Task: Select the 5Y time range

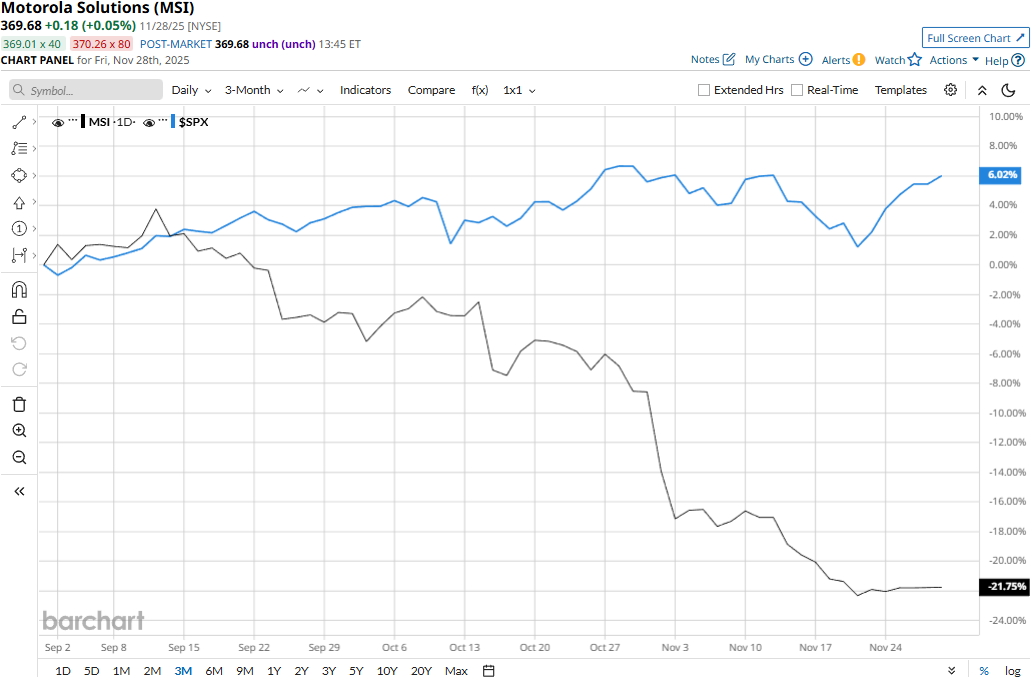Action: 356,670
